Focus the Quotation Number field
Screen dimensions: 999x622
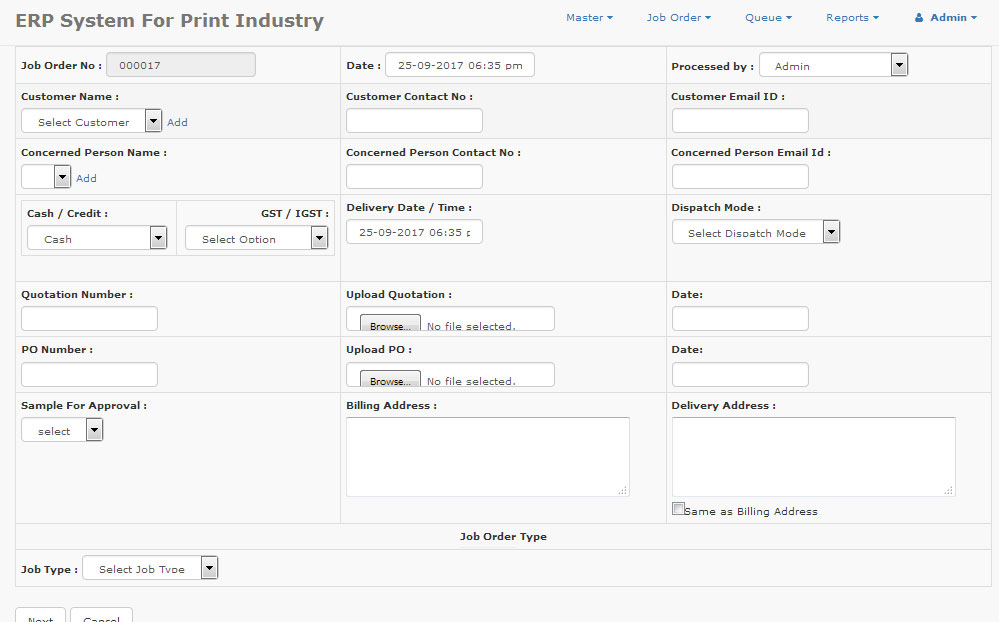[x=89, y=319]
